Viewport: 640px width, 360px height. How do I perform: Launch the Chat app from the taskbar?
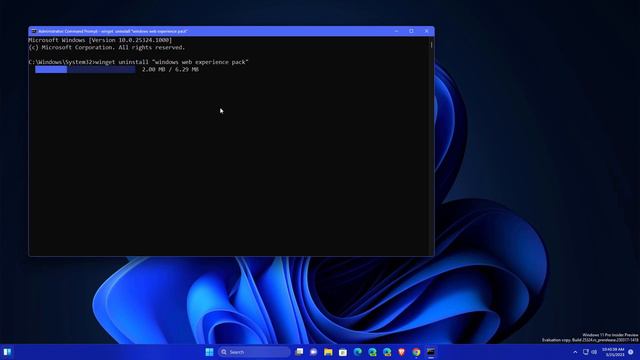(313, 352)
